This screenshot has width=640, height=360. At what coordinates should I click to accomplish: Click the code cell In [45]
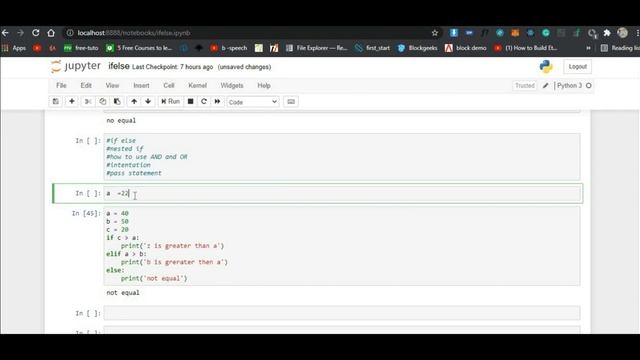[x=342, y=246]
